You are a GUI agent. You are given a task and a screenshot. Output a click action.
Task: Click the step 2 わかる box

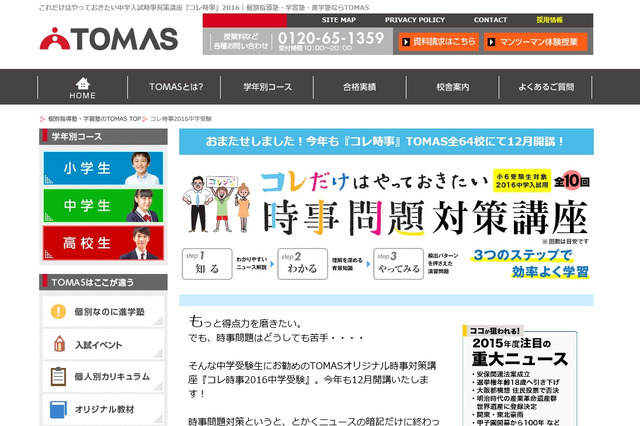tap(302, 264)
